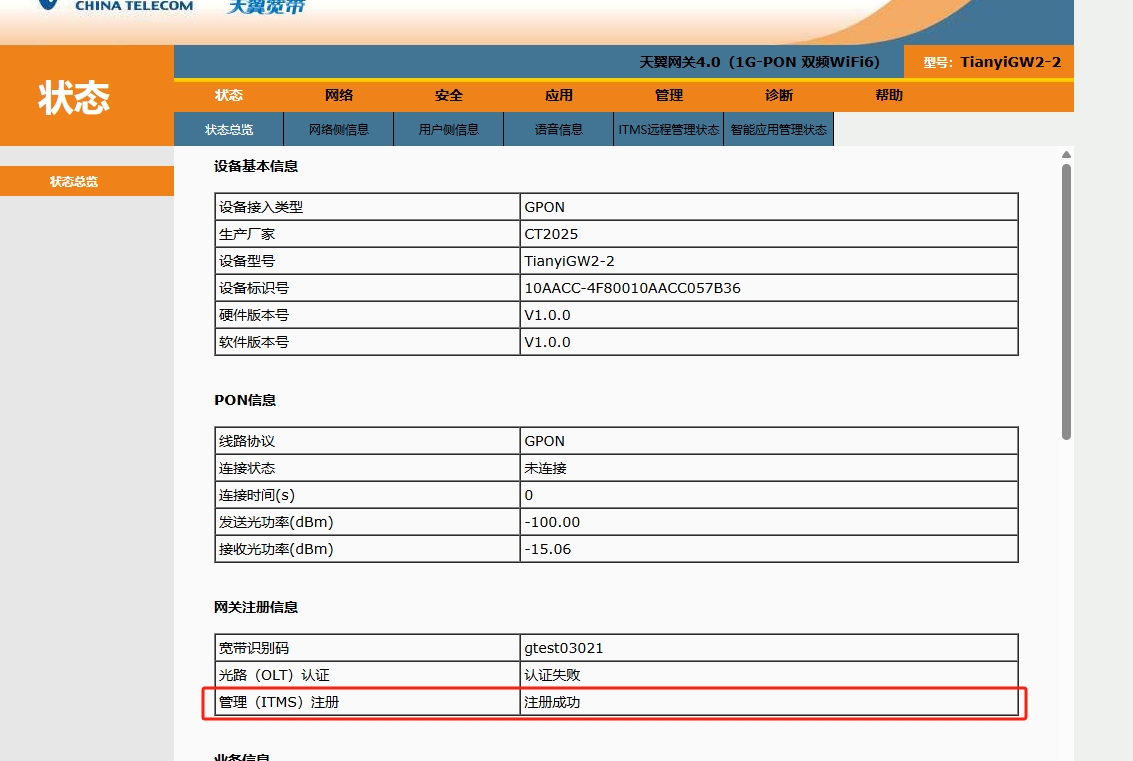The image size is (1133, 761).
Task: Select 状态总览 in the left sidebar
Action: click(87, 181)
